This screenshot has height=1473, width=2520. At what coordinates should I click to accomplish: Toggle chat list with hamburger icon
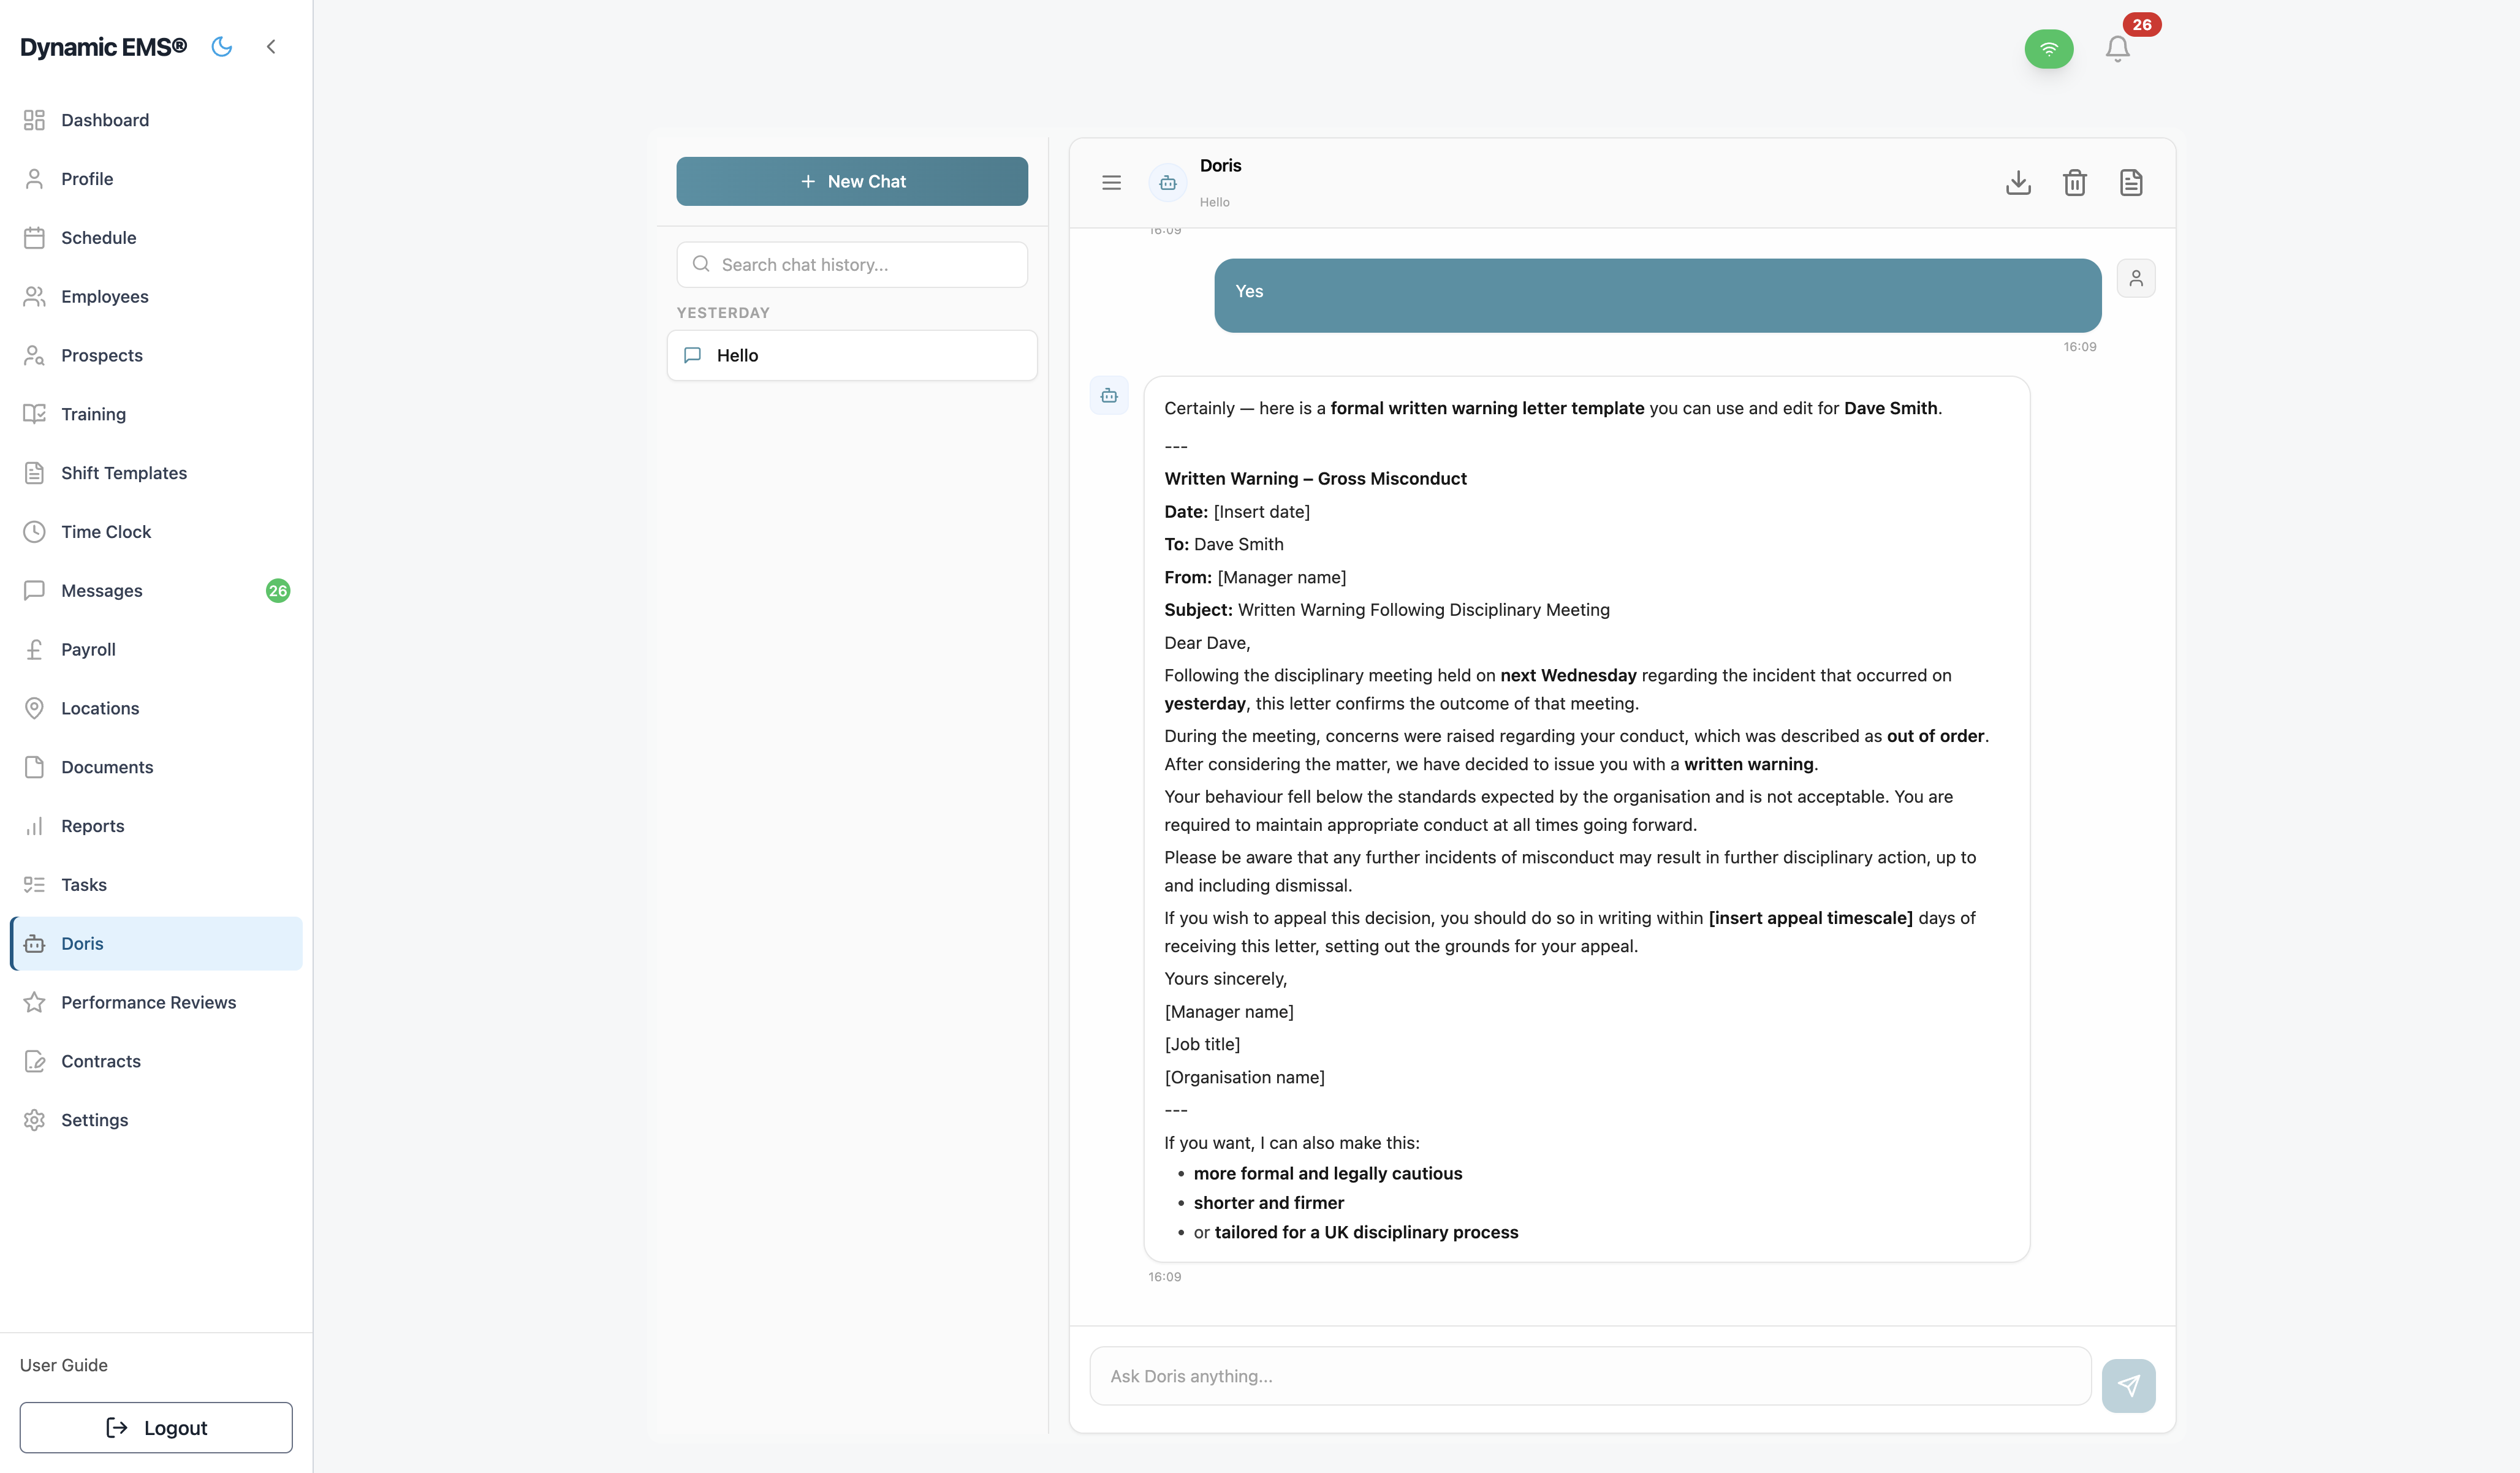1111,183
